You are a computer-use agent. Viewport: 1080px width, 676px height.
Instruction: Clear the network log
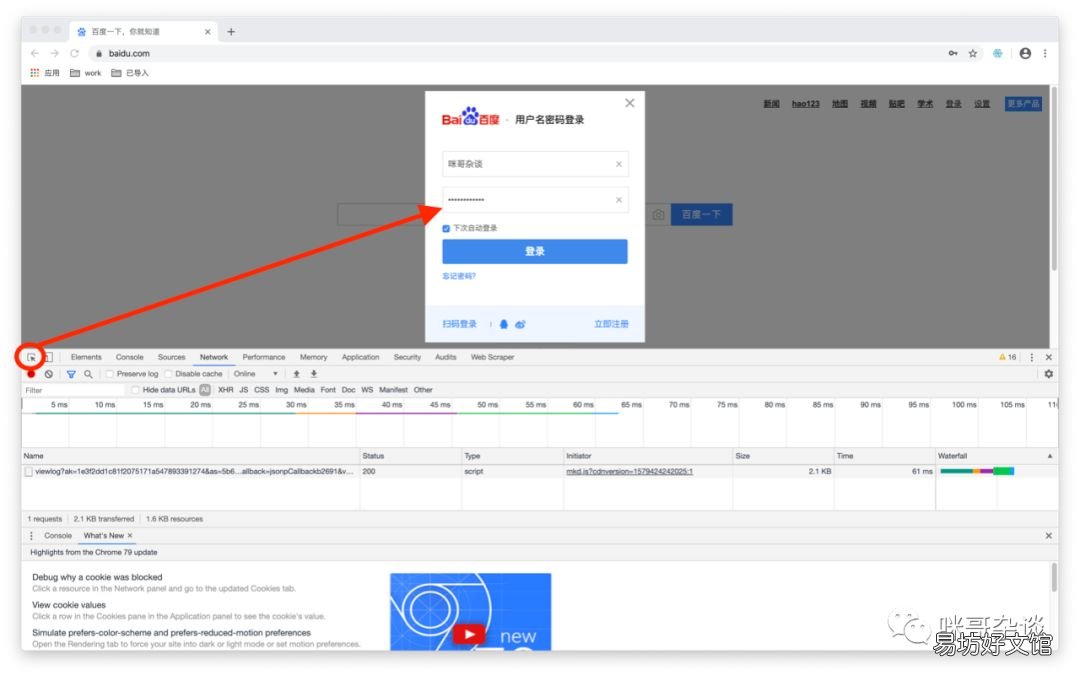pos(48,374)
